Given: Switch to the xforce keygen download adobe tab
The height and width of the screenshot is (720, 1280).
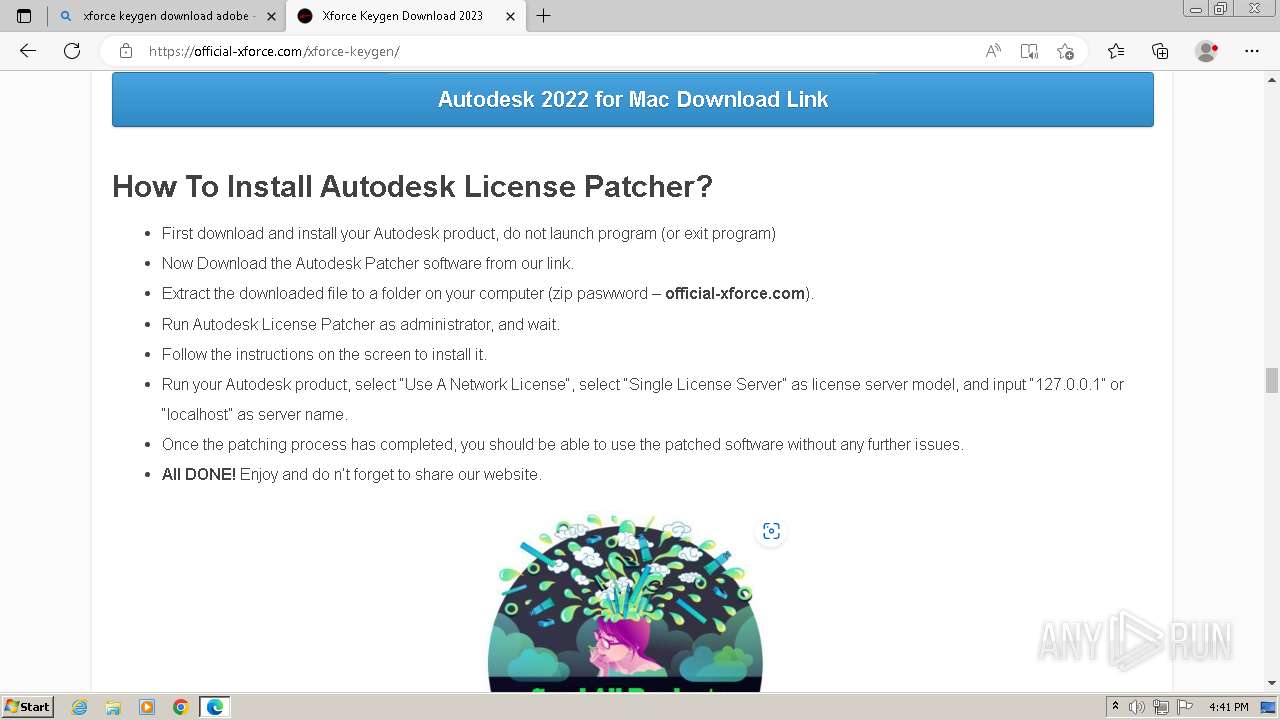Looking at the screenshot, I should pos(167,16).
